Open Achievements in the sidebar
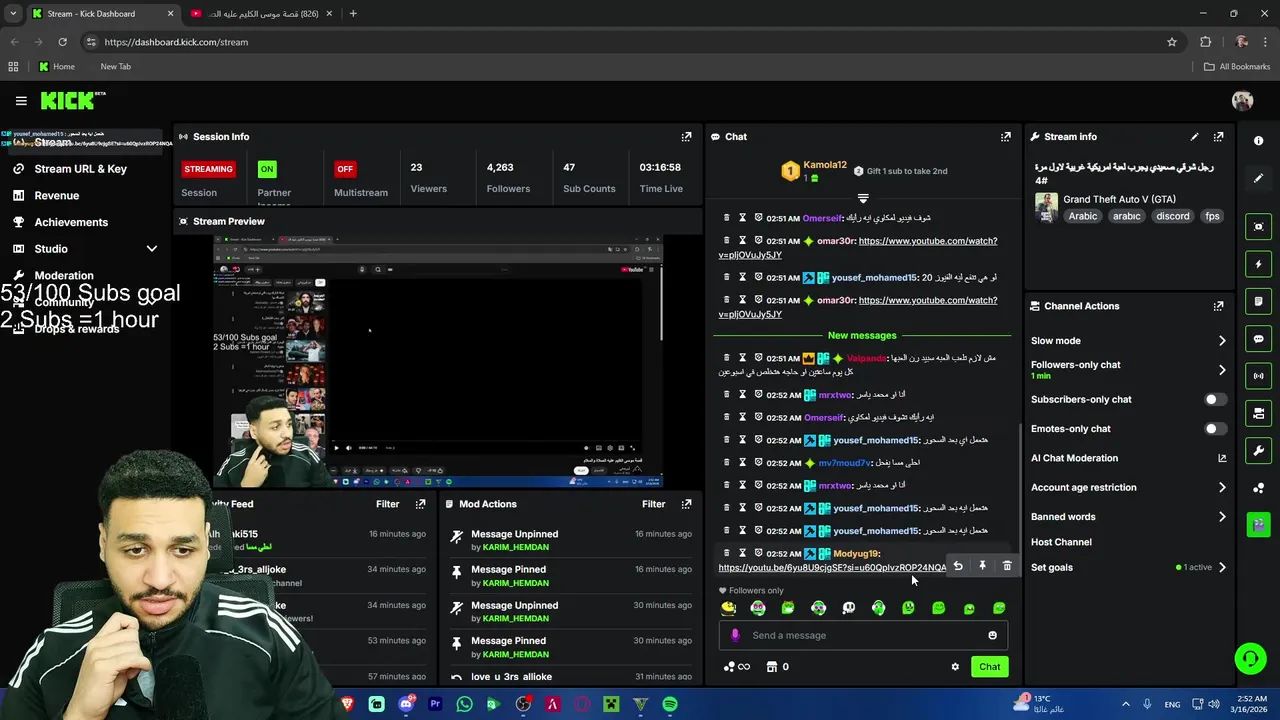Viewport: 1280px width, 720px height. click(70, 222)
